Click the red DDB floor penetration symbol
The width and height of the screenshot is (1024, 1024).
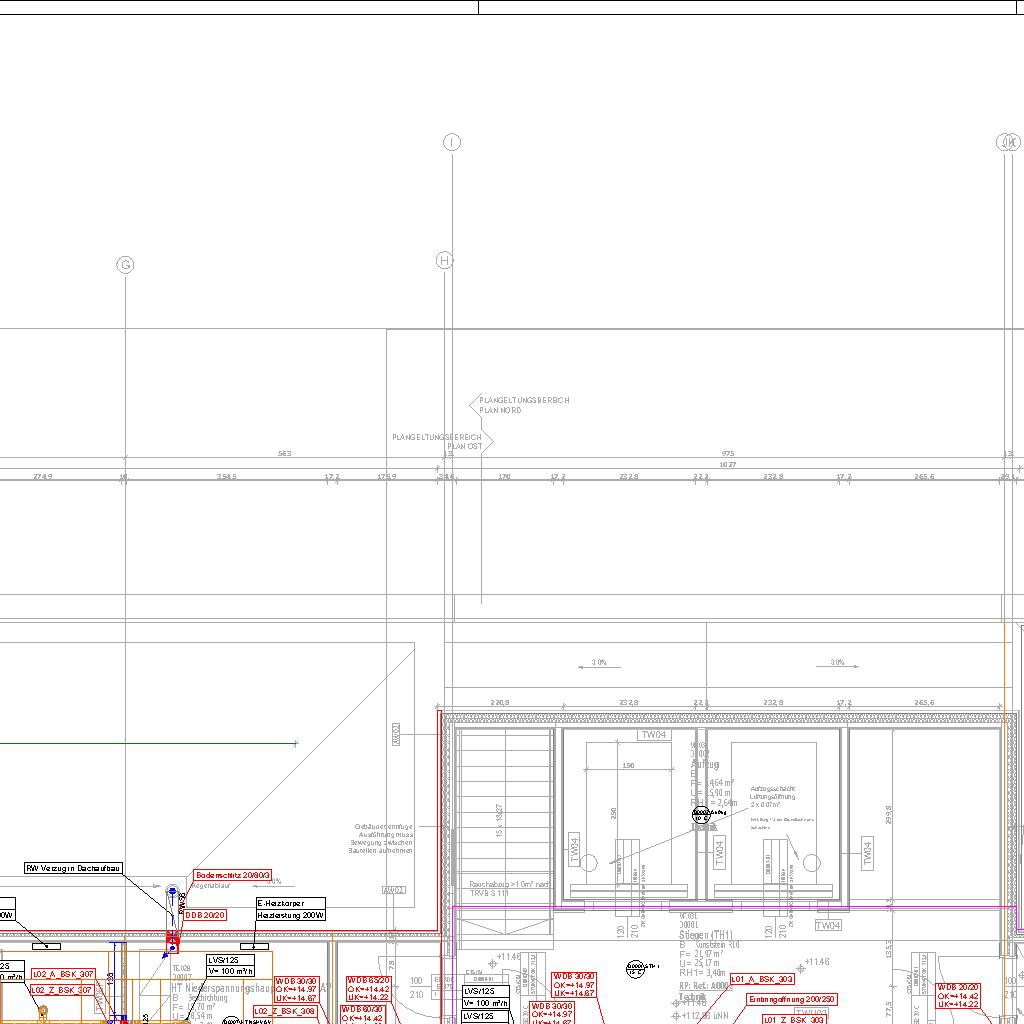172,940
